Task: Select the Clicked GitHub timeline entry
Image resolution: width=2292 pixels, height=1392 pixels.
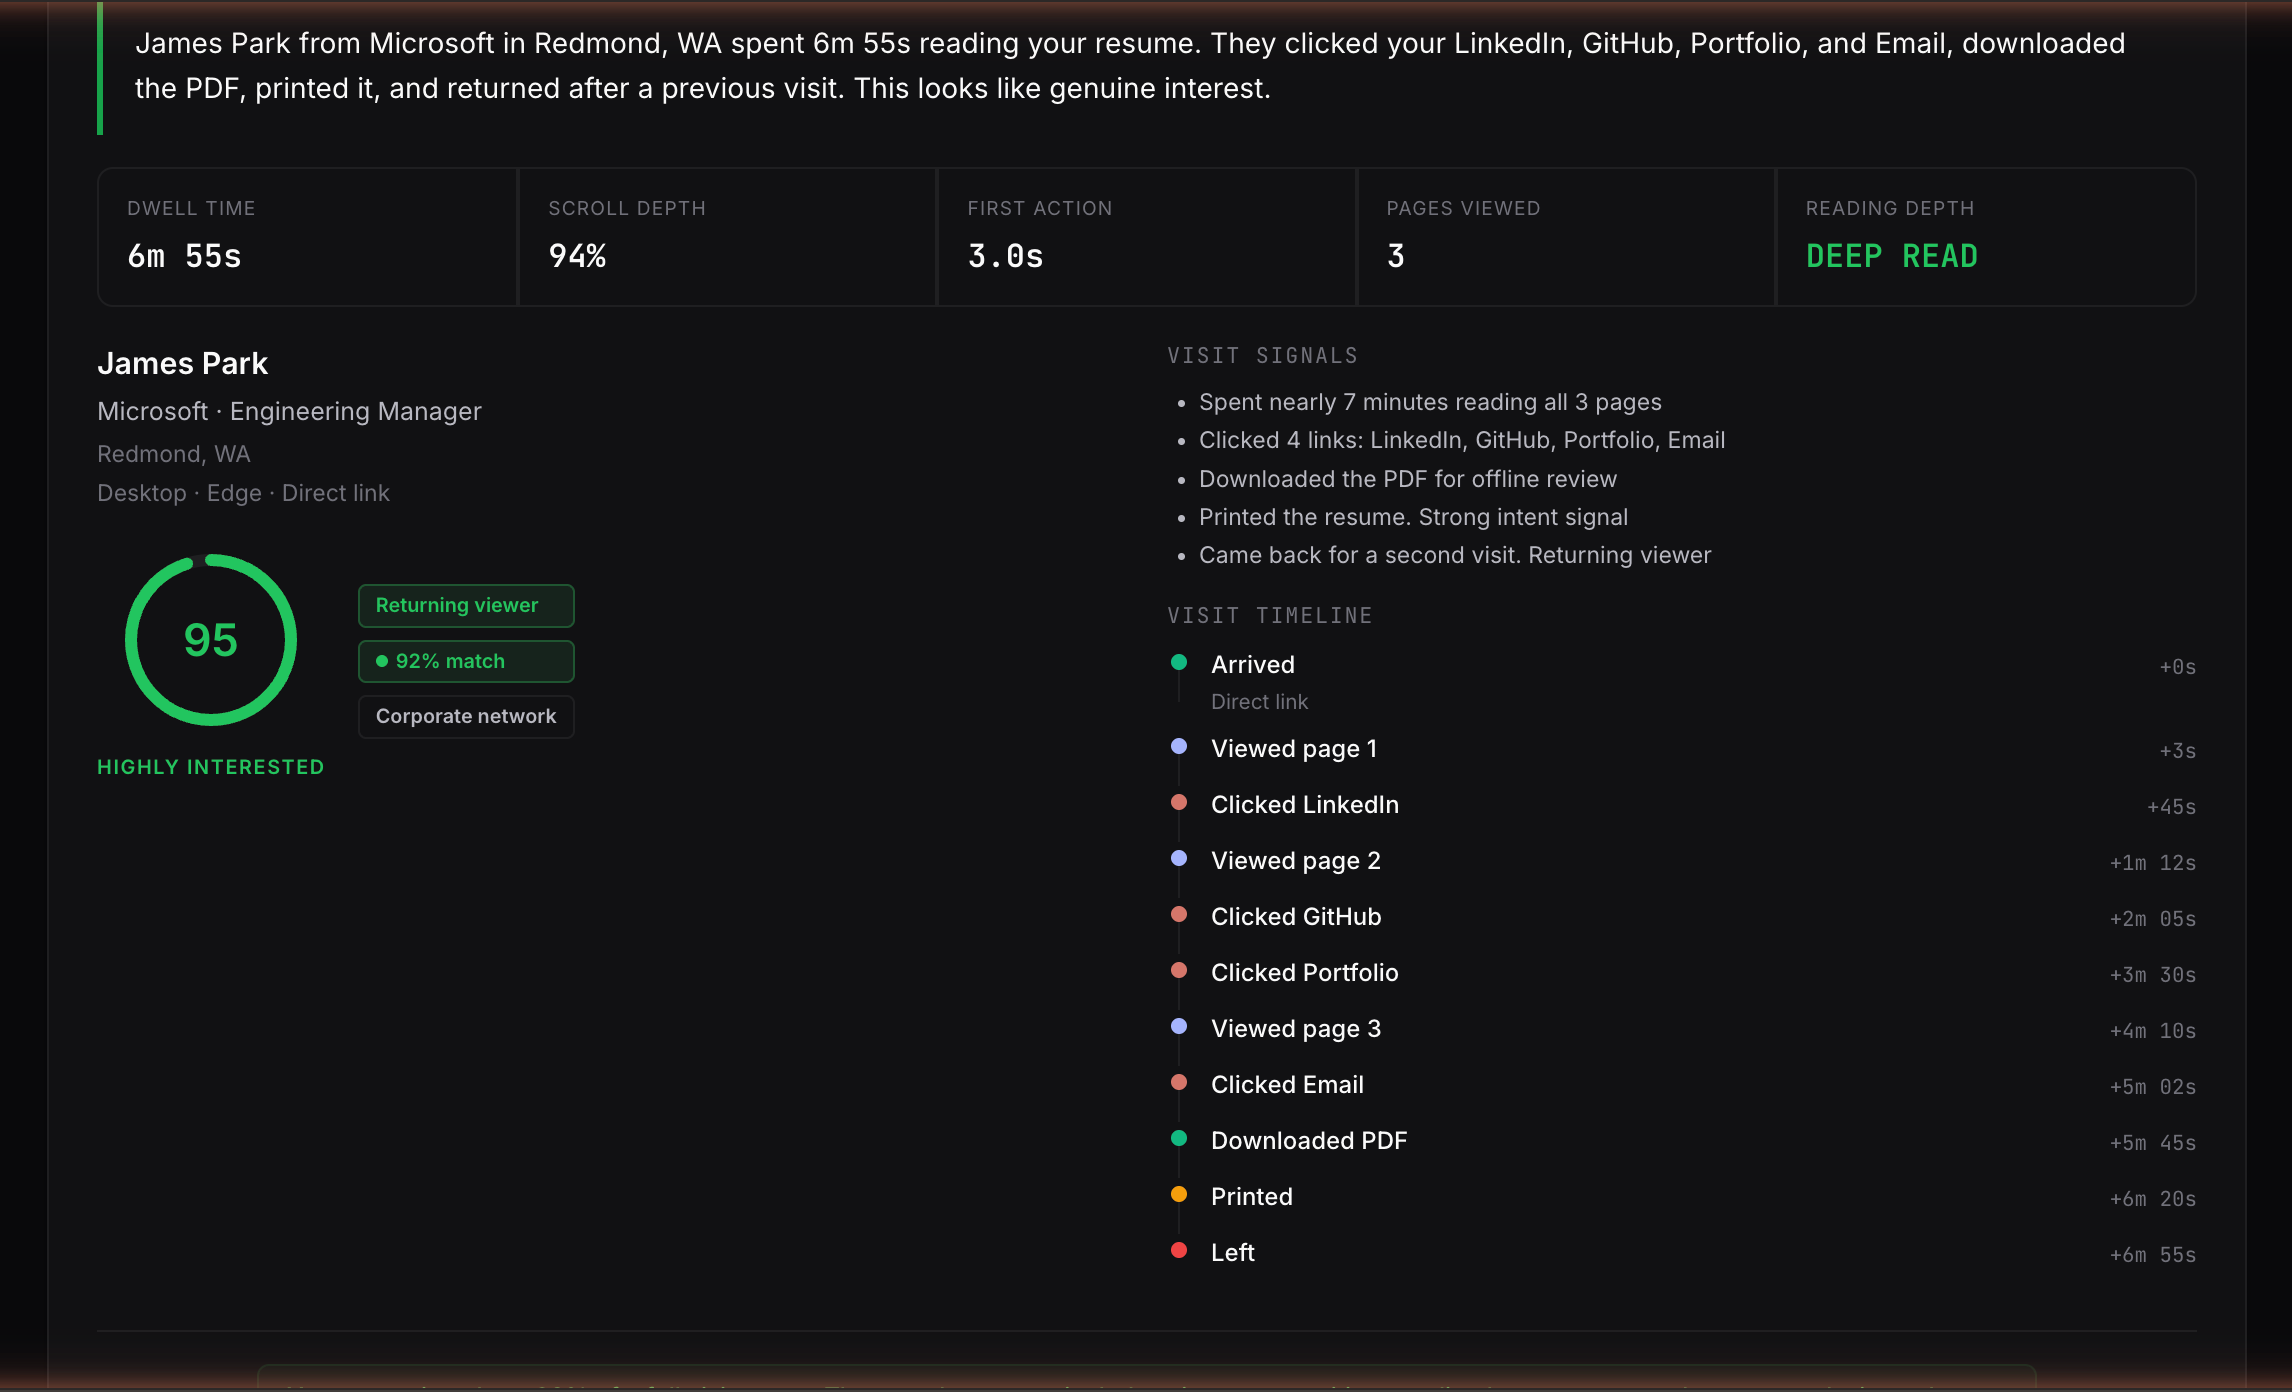Action: point(1295,916)
